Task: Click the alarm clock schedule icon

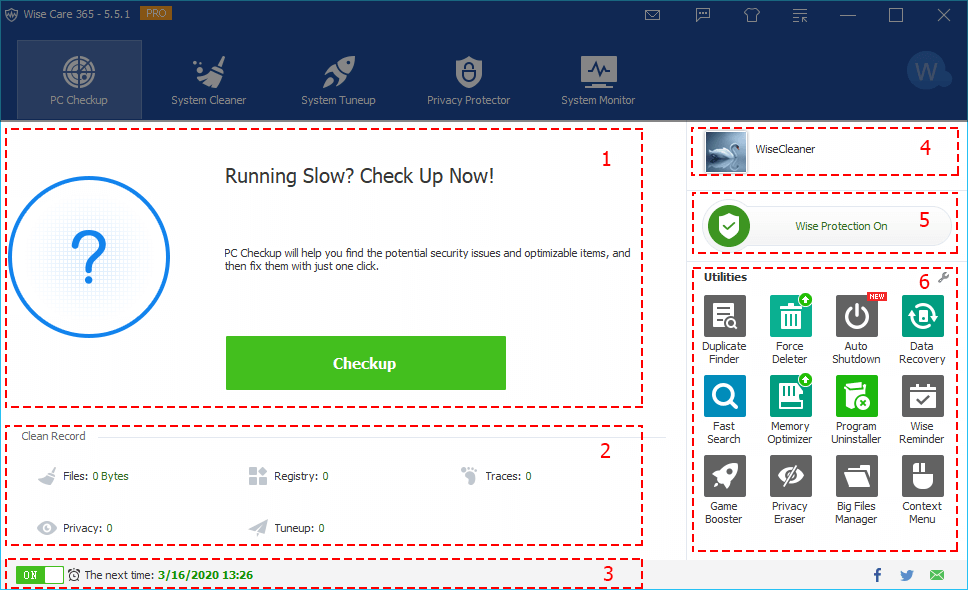Action: (74, 575)
